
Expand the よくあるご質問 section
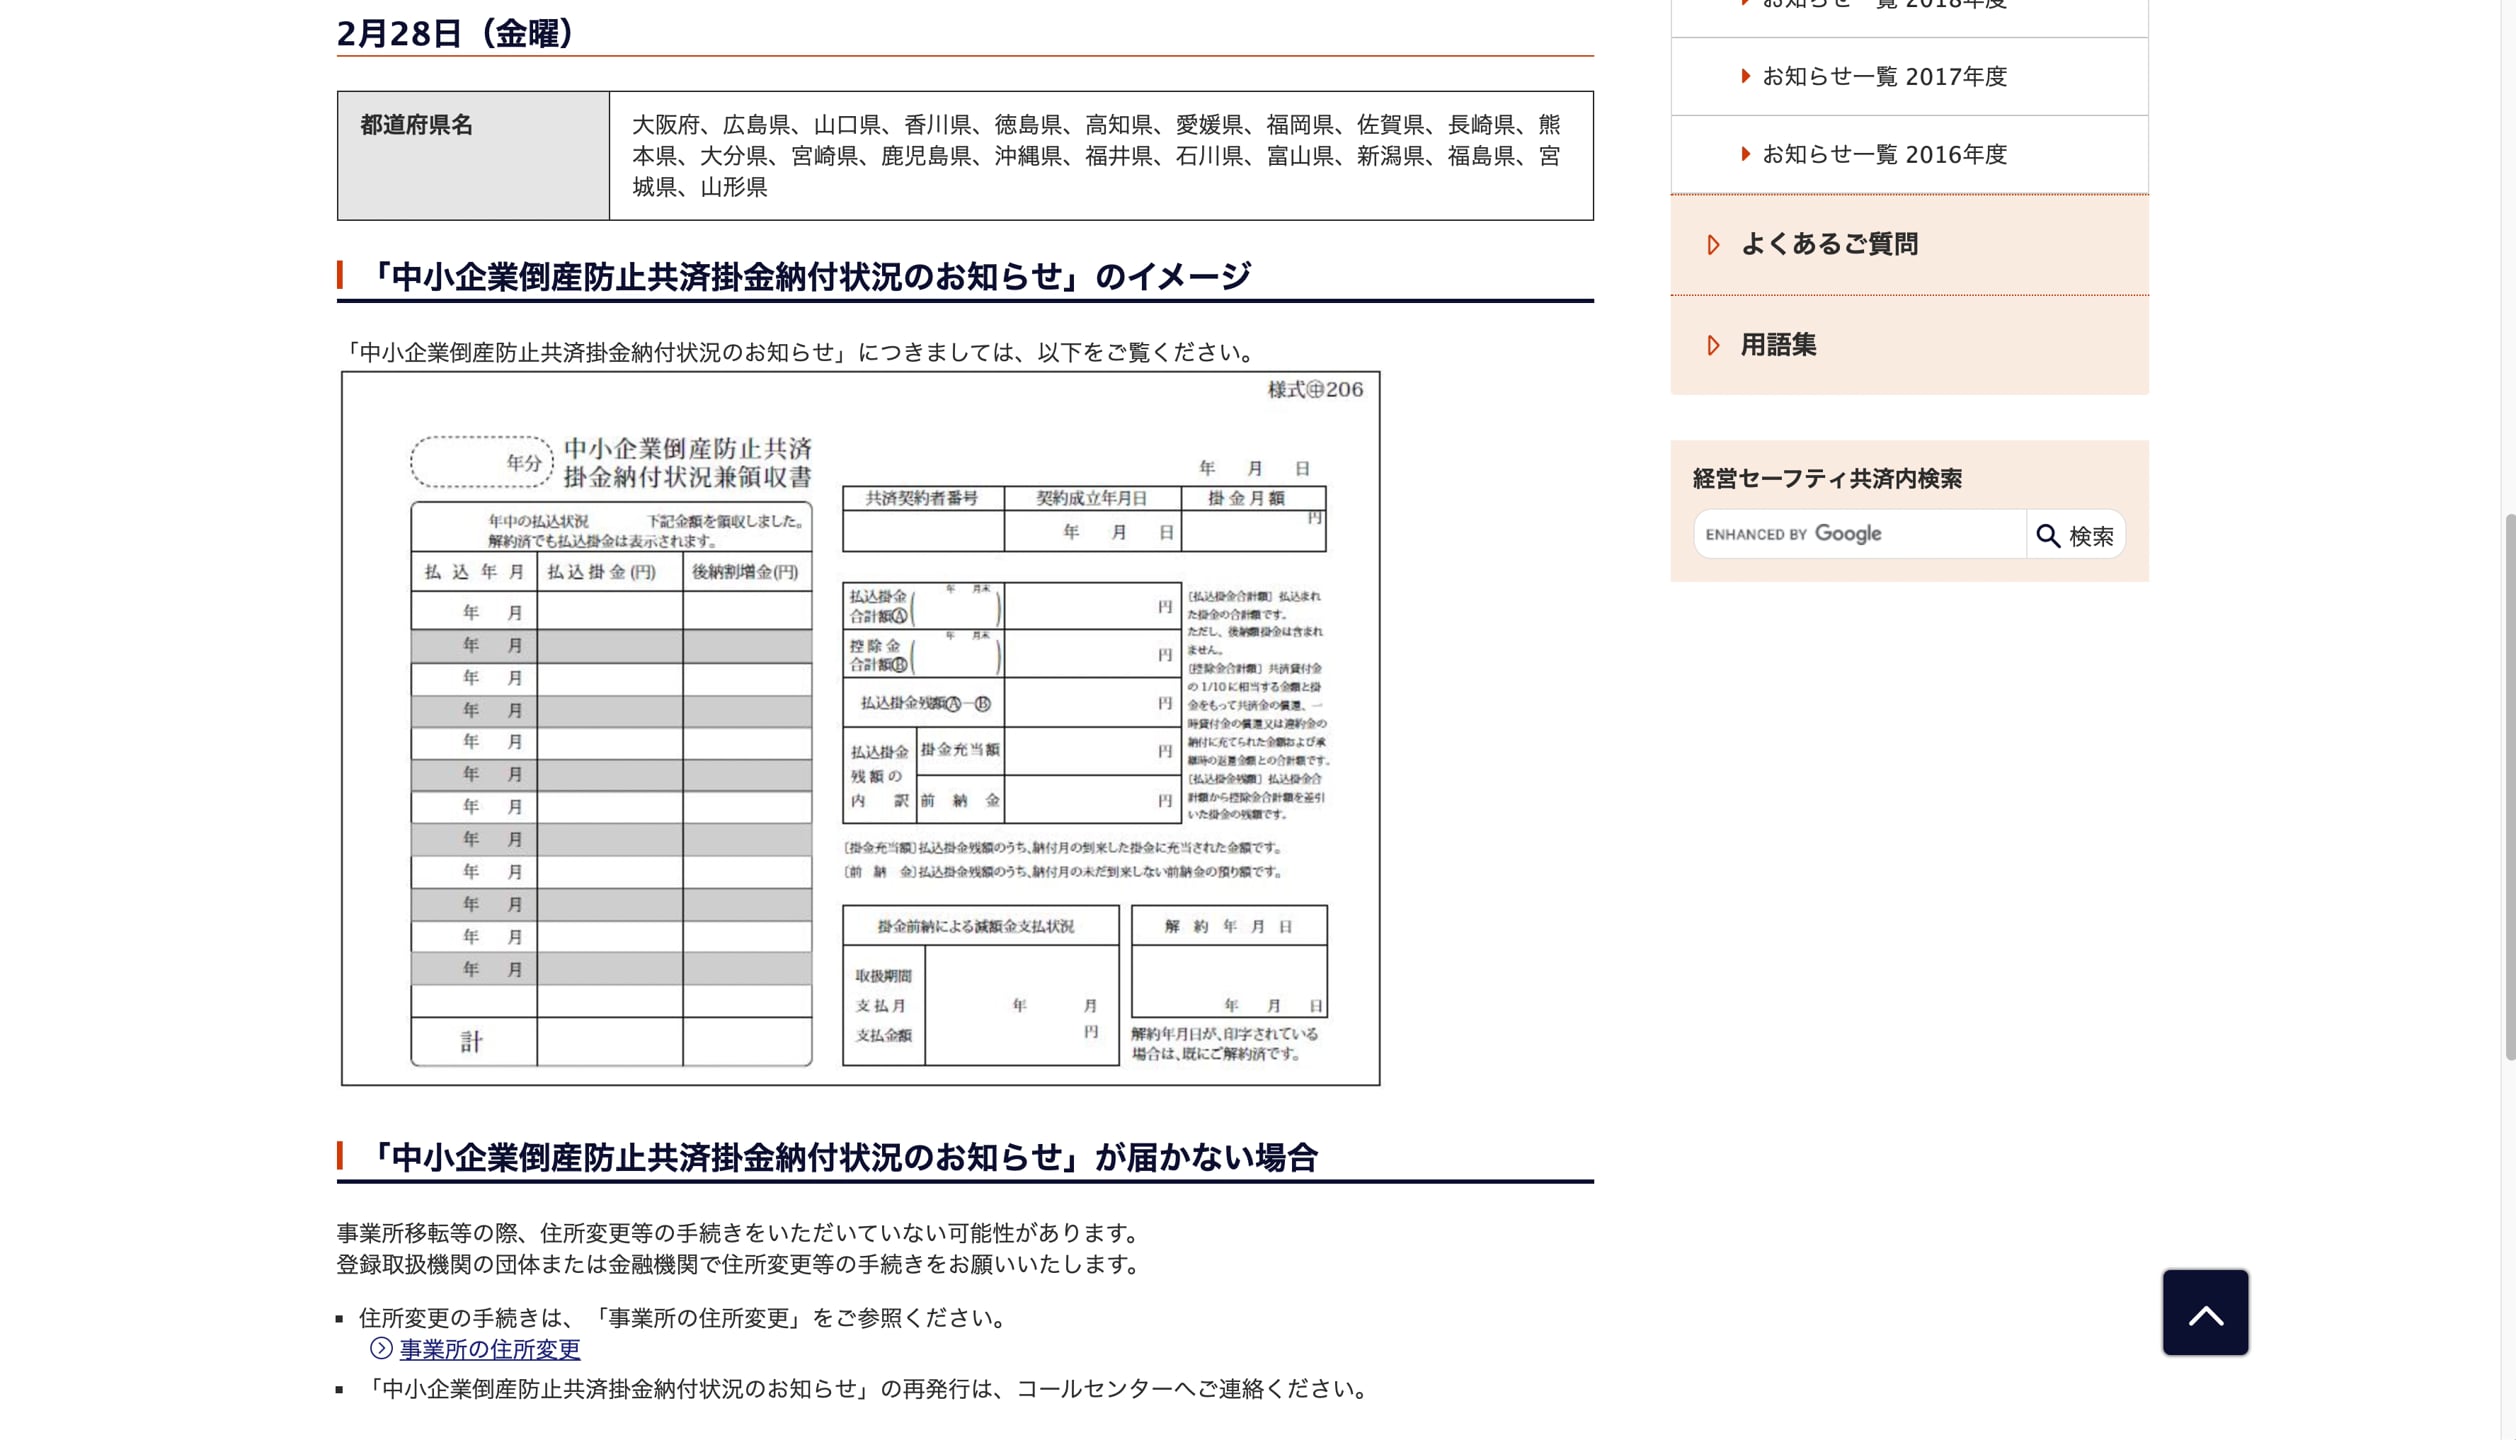(x=1831, y=244)
